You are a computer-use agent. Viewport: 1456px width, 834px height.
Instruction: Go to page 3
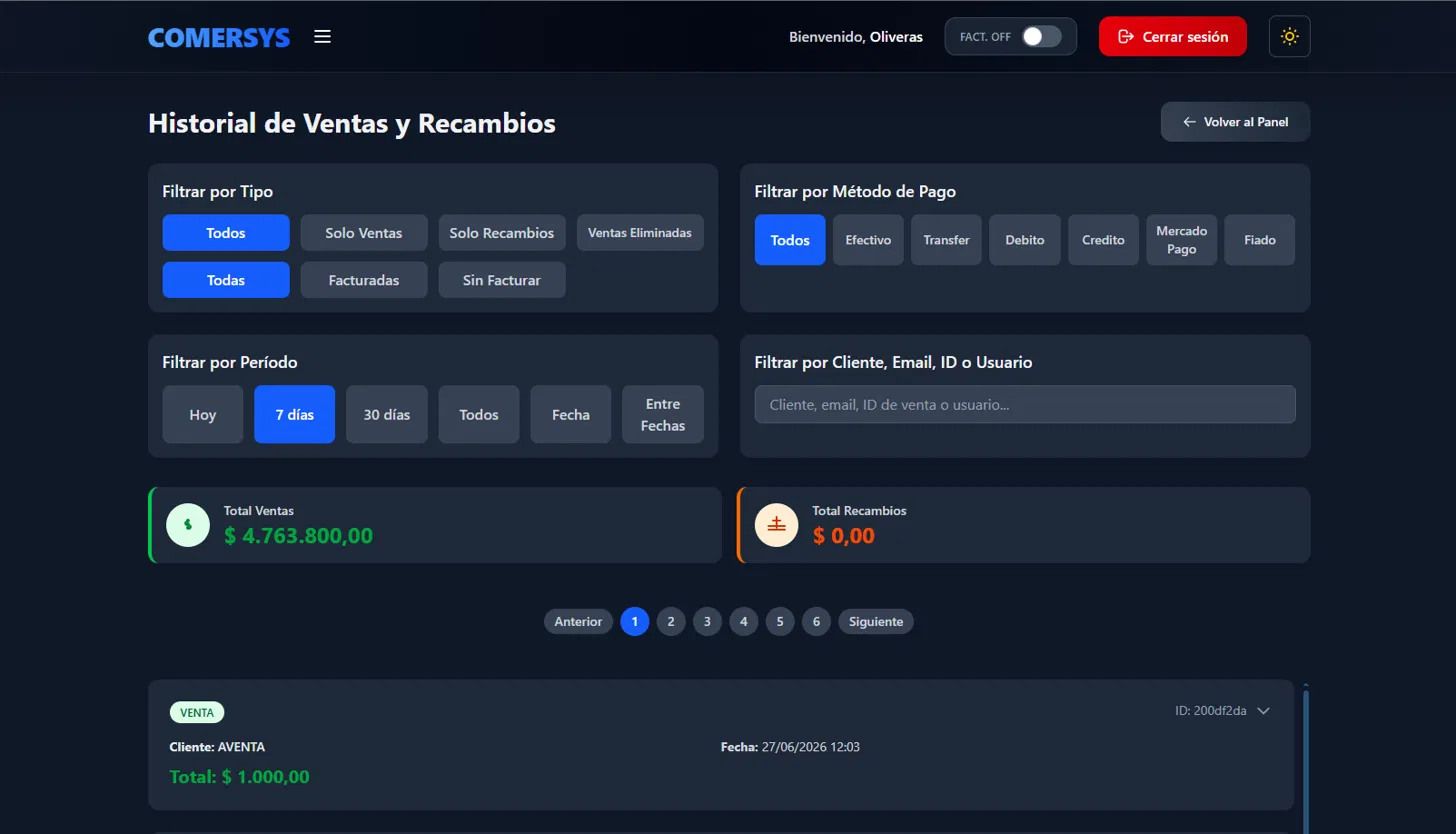coord(707,621)
